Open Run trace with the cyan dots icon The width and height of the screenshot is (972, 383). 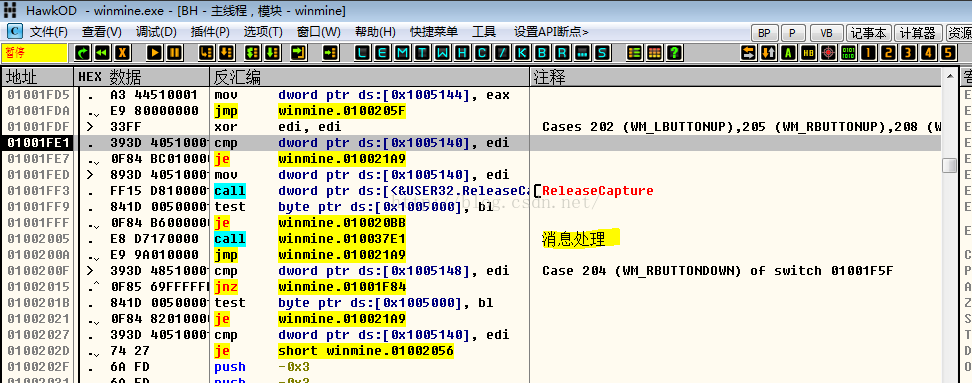tap(581, 53)
